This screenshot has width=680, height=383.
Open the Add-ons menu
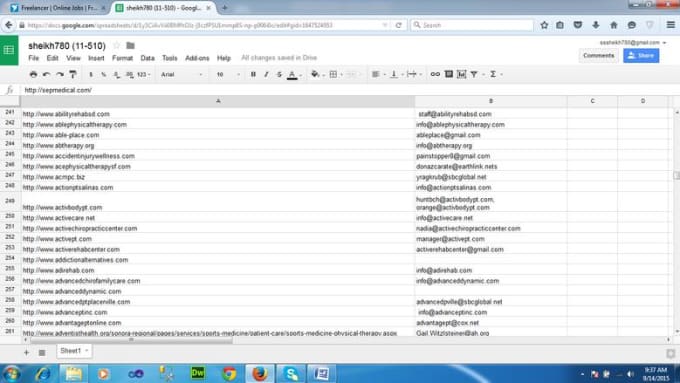coord(197,58)
